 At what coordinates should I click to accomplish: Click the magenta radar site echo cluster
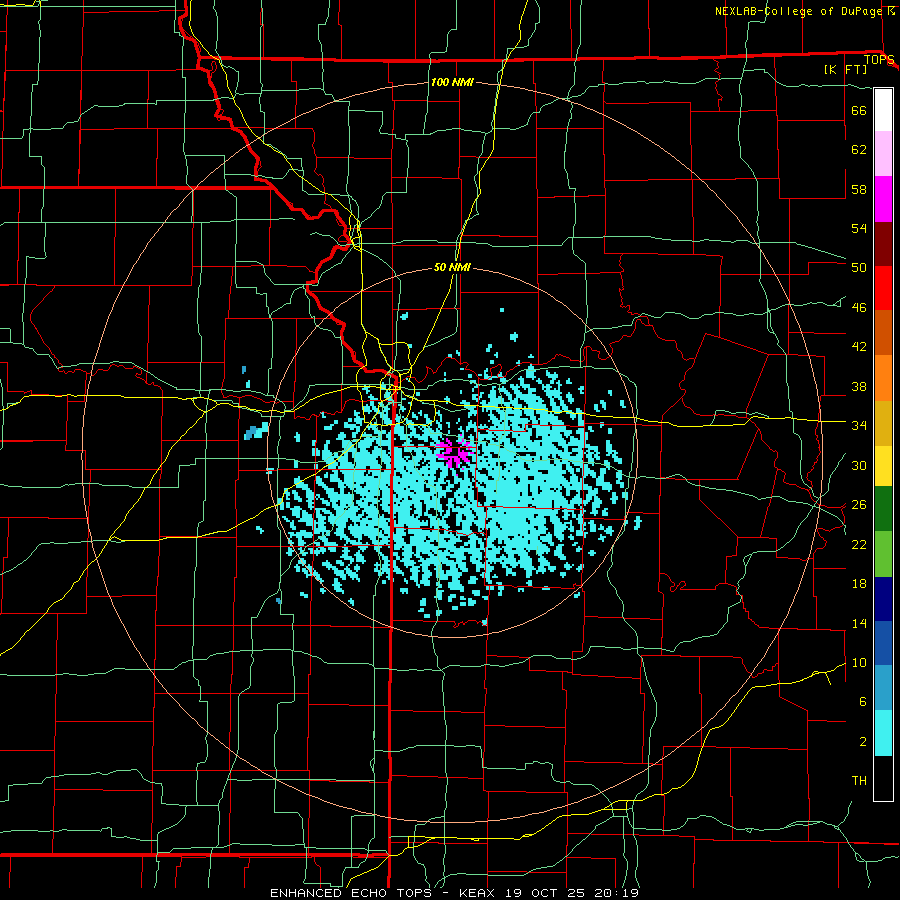(456, 452)
